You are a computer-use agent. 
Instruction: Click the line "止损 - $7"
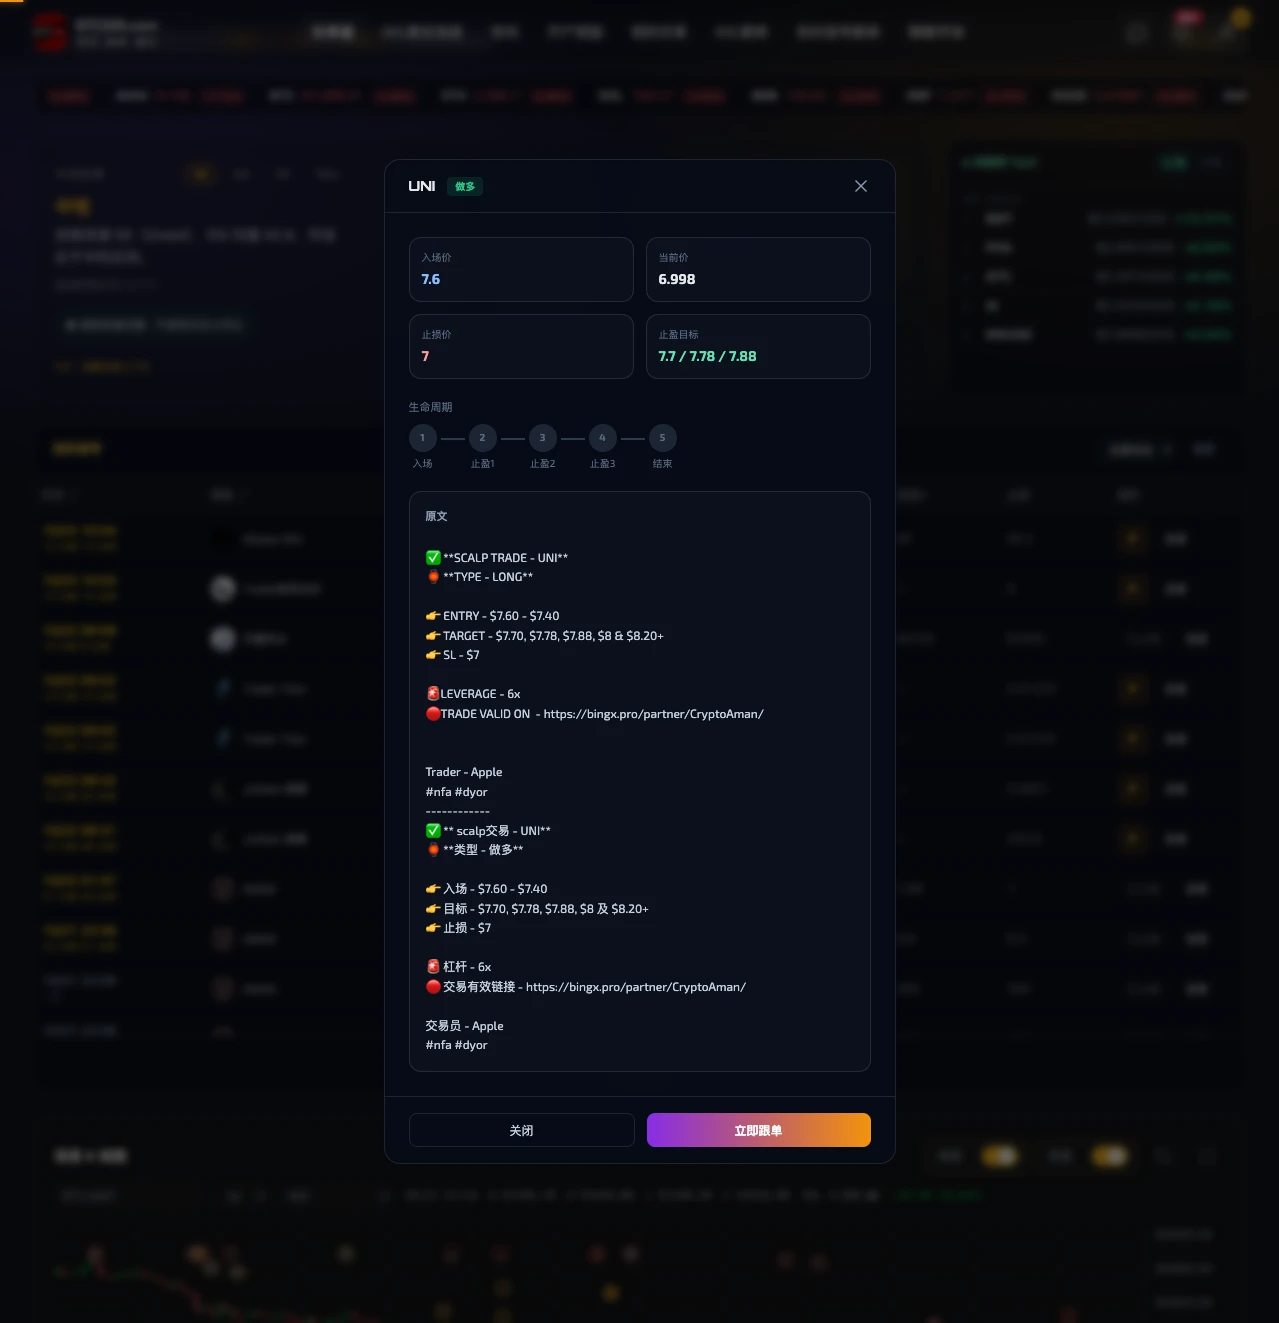coord(458,928)
